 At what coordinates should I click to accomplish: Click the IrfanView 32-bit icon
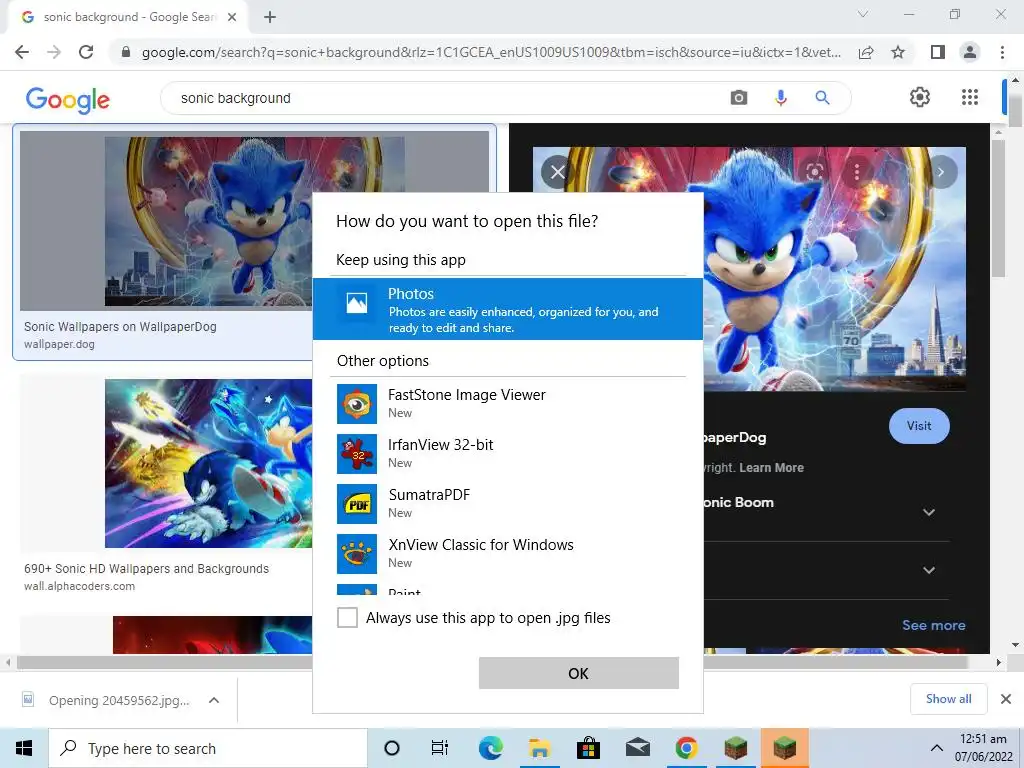[x=357, y=454]
